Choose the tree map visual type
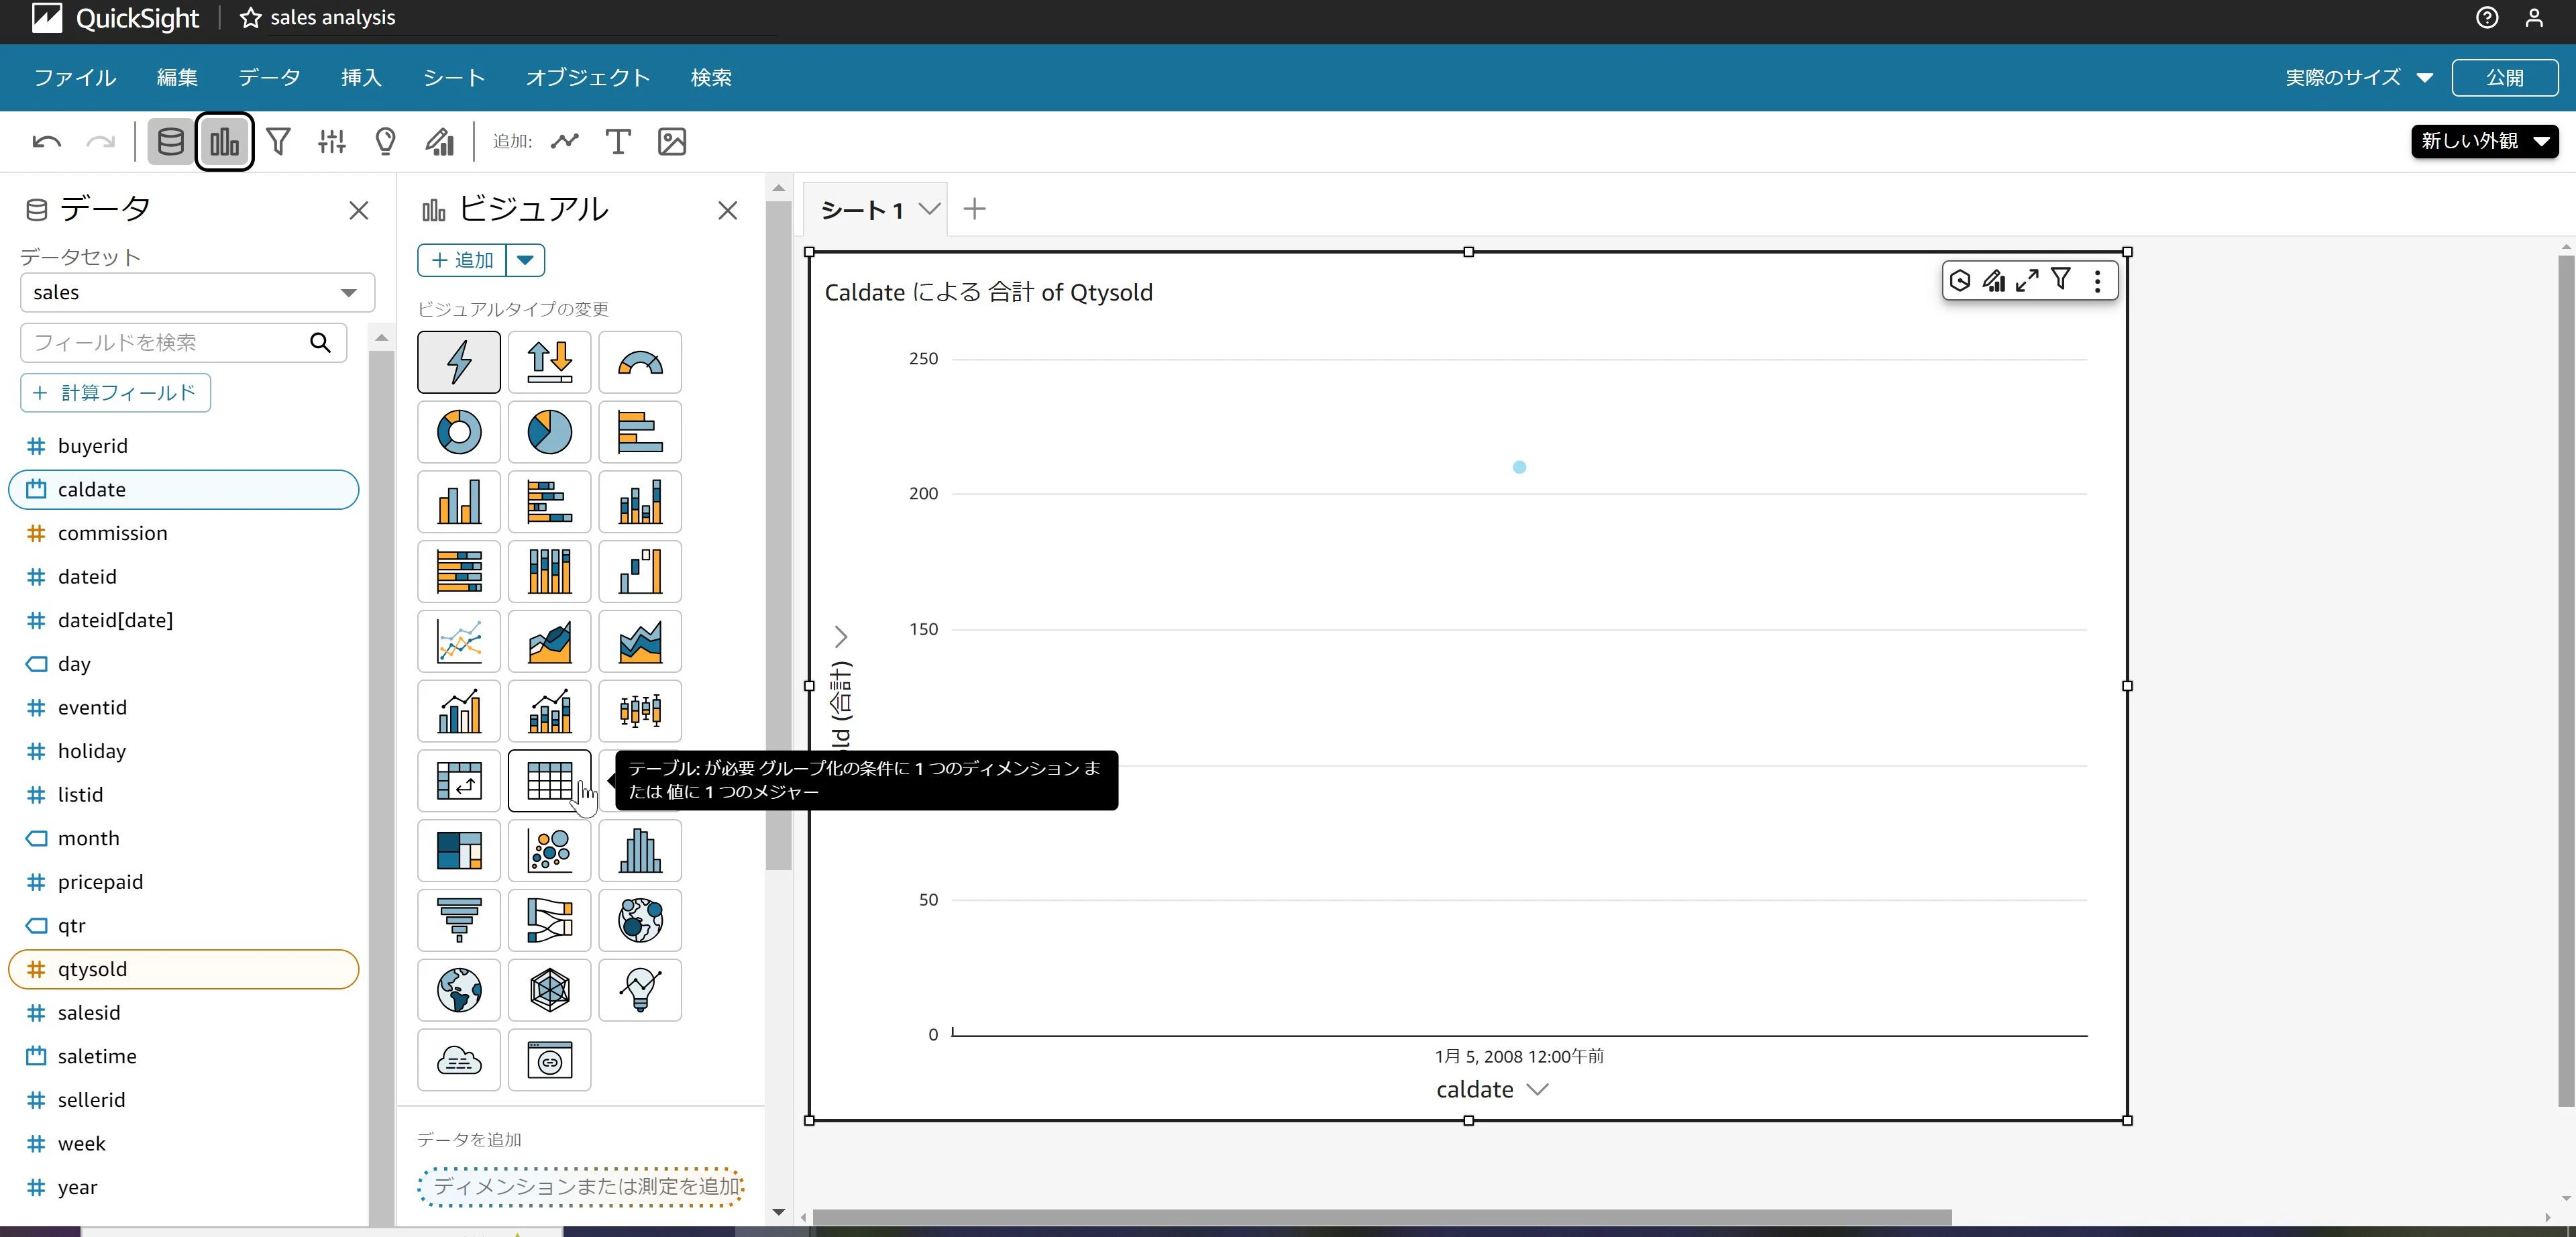Screen dimensions: 2576x1237 click(459, 851)
